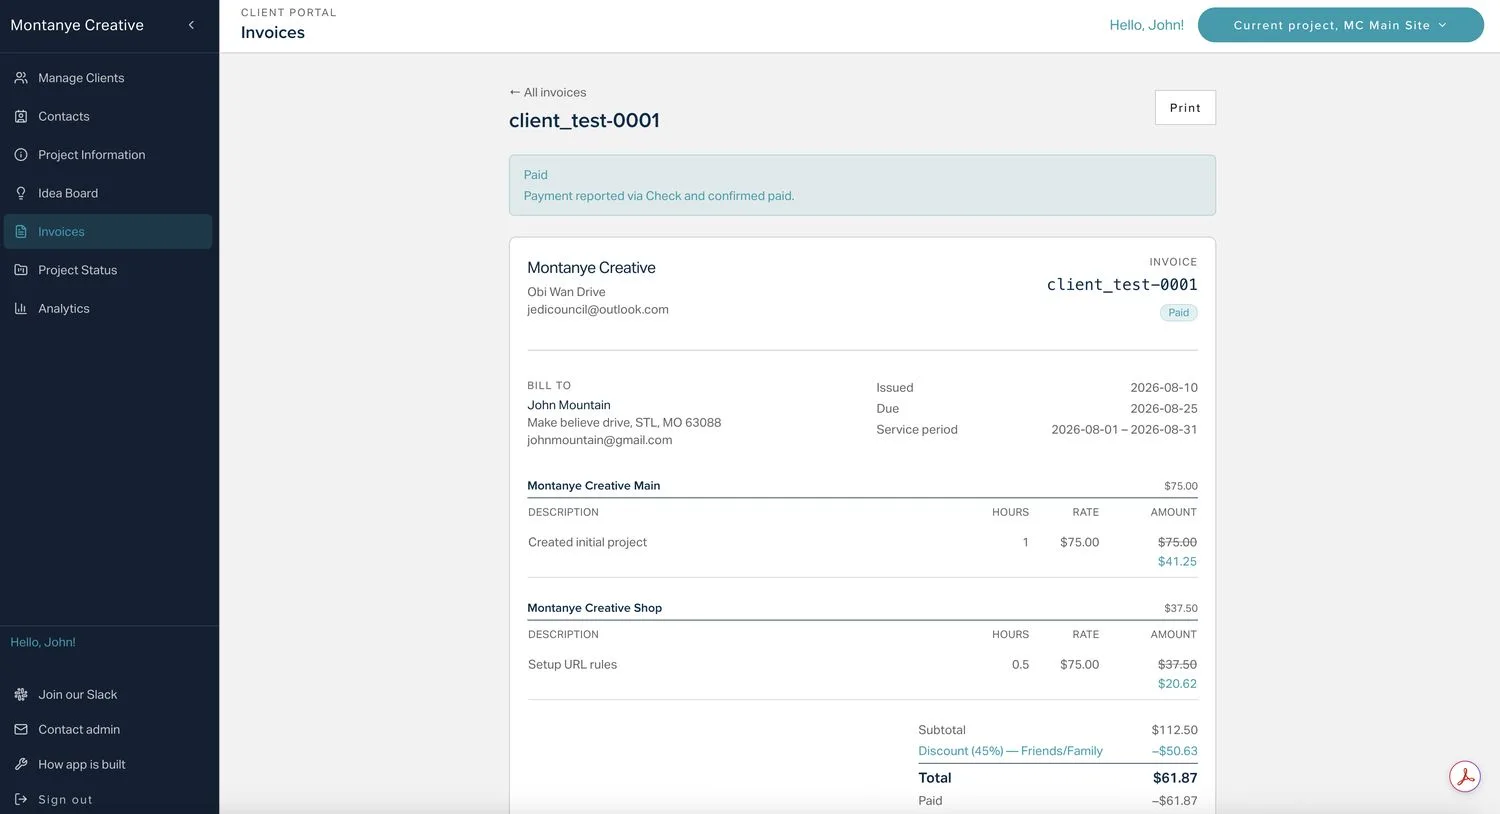Click the Project Information info icon
Image resolution: width=1500 pixels, height=814 pixels.
tap(21, 155)
